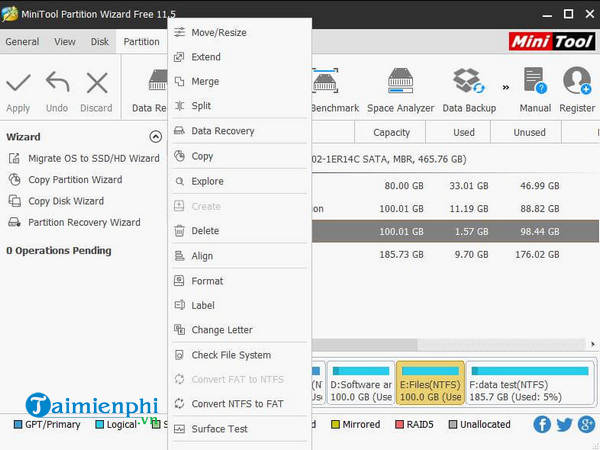The width and height of the screenshot is (600, 450).
Task: Choose Split in context menu
Action: tap(240, 106)
